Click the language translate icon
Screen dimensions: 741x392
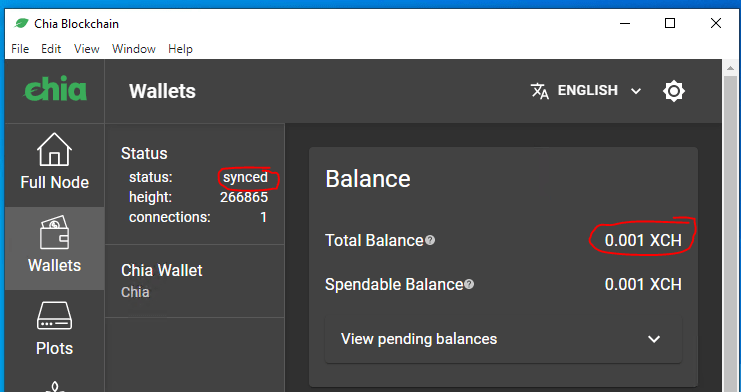[x=540, y=91]
